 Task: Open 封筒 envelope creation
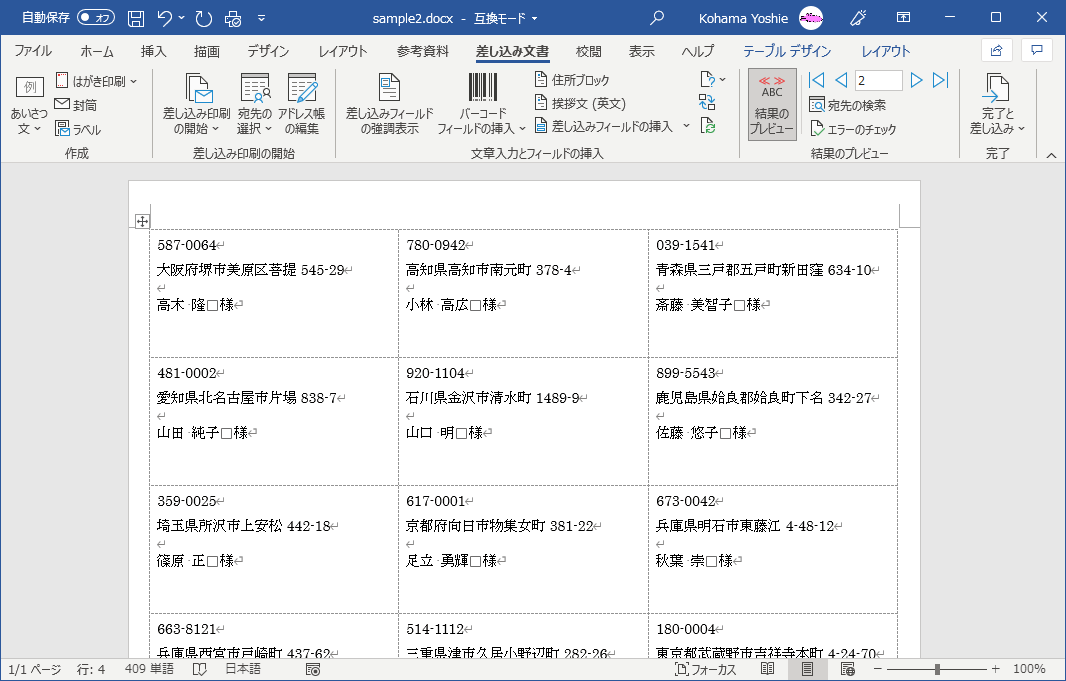click(x=76, y=105)
